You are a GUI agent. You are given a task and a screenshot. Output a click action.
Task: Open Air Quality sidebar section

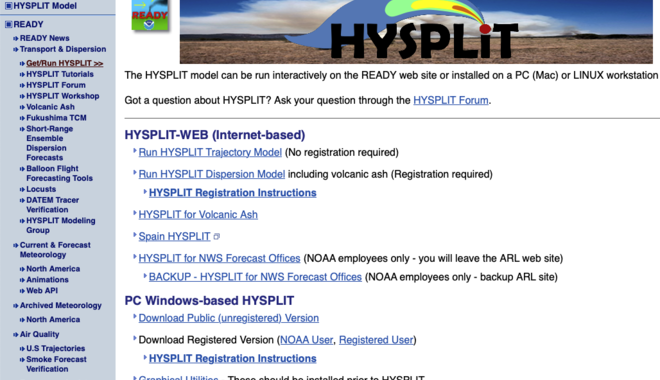[x=39, y=334]
